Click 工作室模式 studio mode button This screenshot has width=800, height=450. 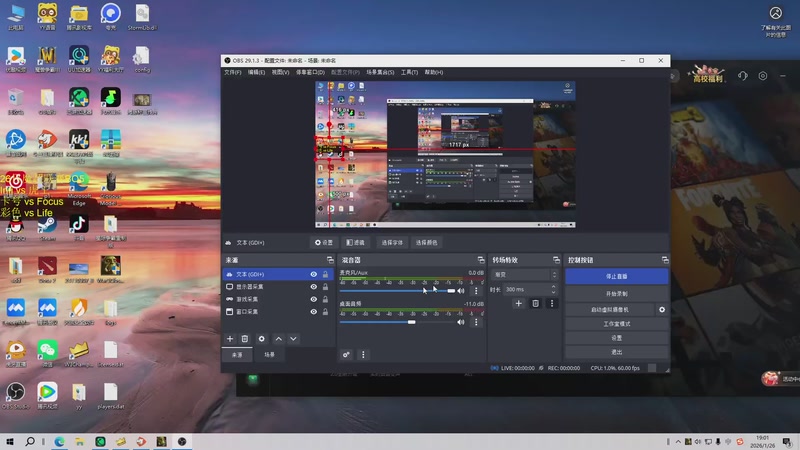click(x=616, y=324)
